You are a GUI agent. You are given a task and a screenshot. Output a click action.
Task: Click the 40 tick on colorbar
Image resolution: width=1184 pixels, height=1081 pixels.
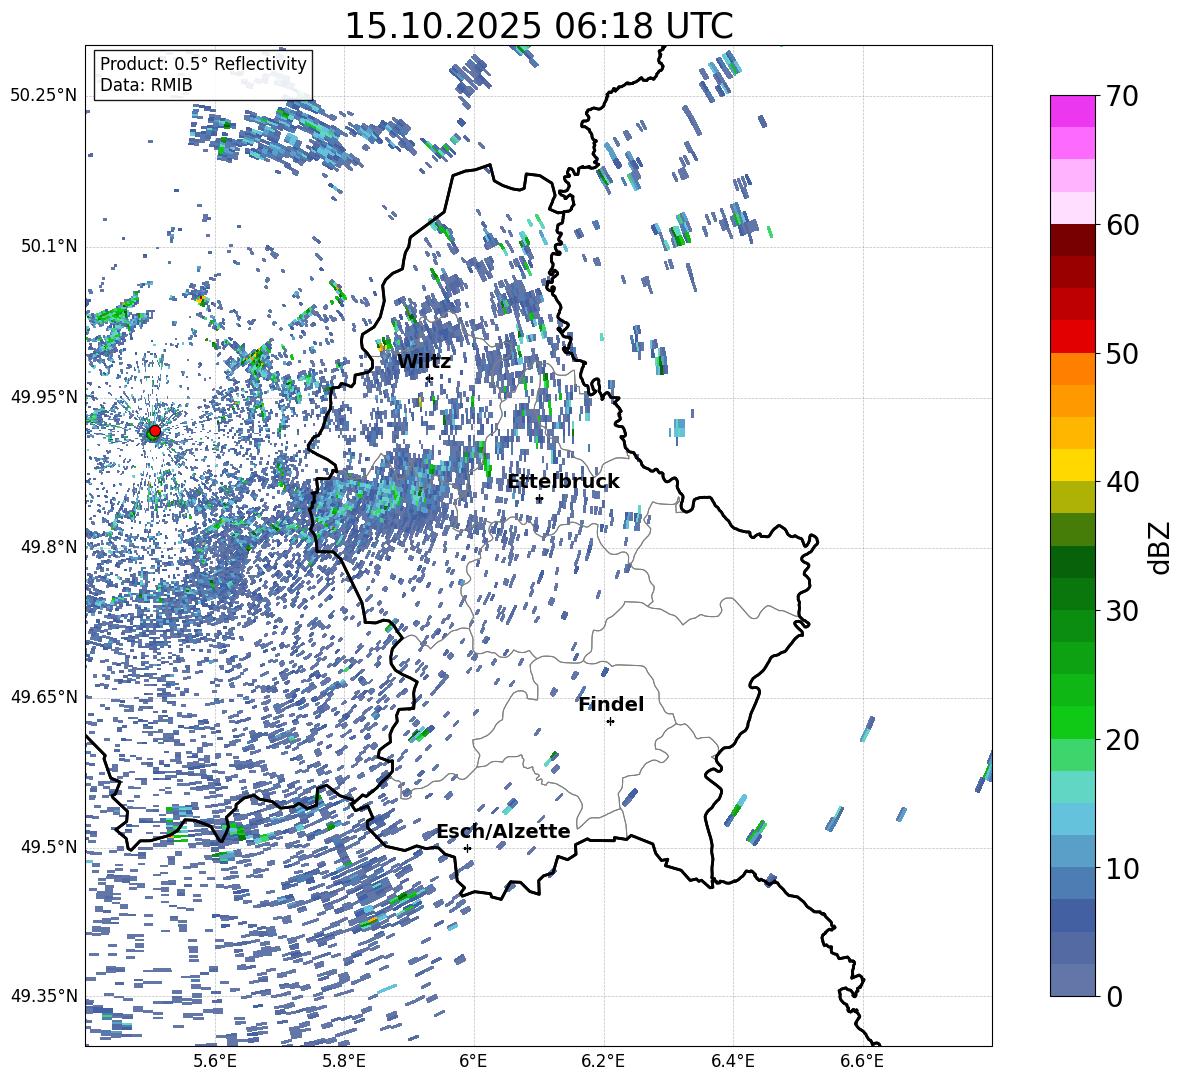[1121, 482]
